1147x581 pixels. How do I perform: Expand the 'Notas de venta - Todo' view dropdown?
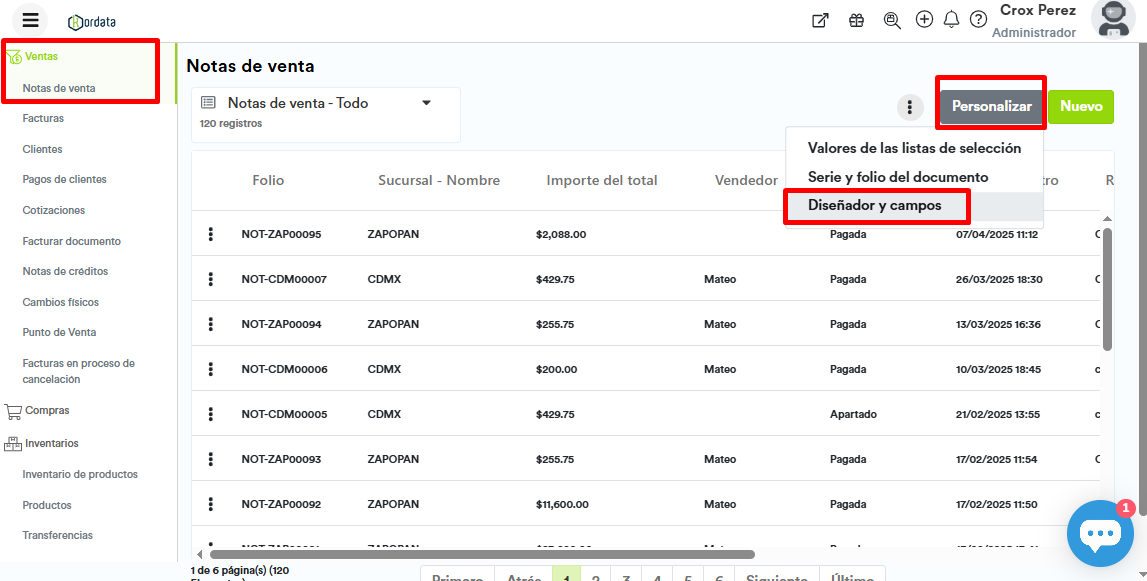(426, 103)
